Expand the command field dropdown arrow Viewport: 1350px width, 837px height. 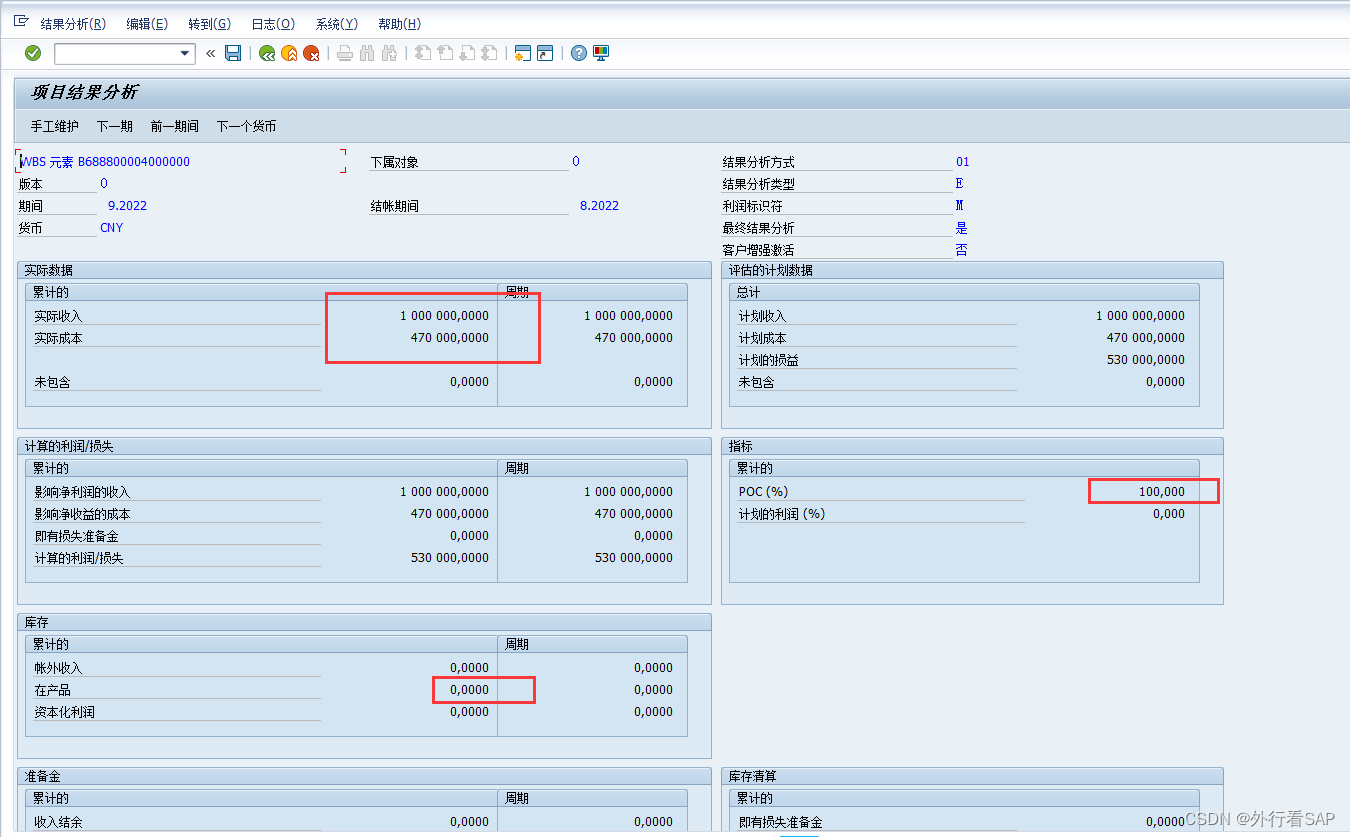coord(185,54)
